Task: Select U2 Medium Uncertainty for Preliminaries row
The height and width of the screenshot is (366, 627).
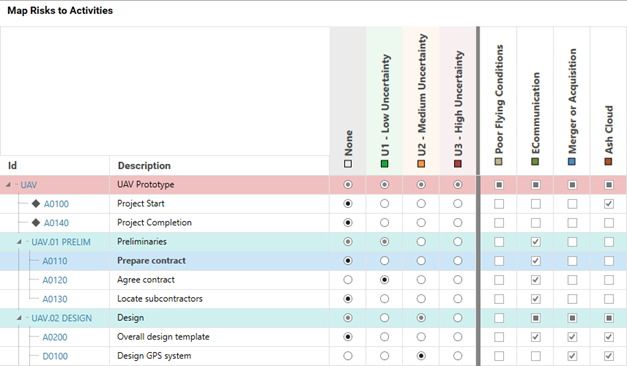Action: (x=421, y=242)
